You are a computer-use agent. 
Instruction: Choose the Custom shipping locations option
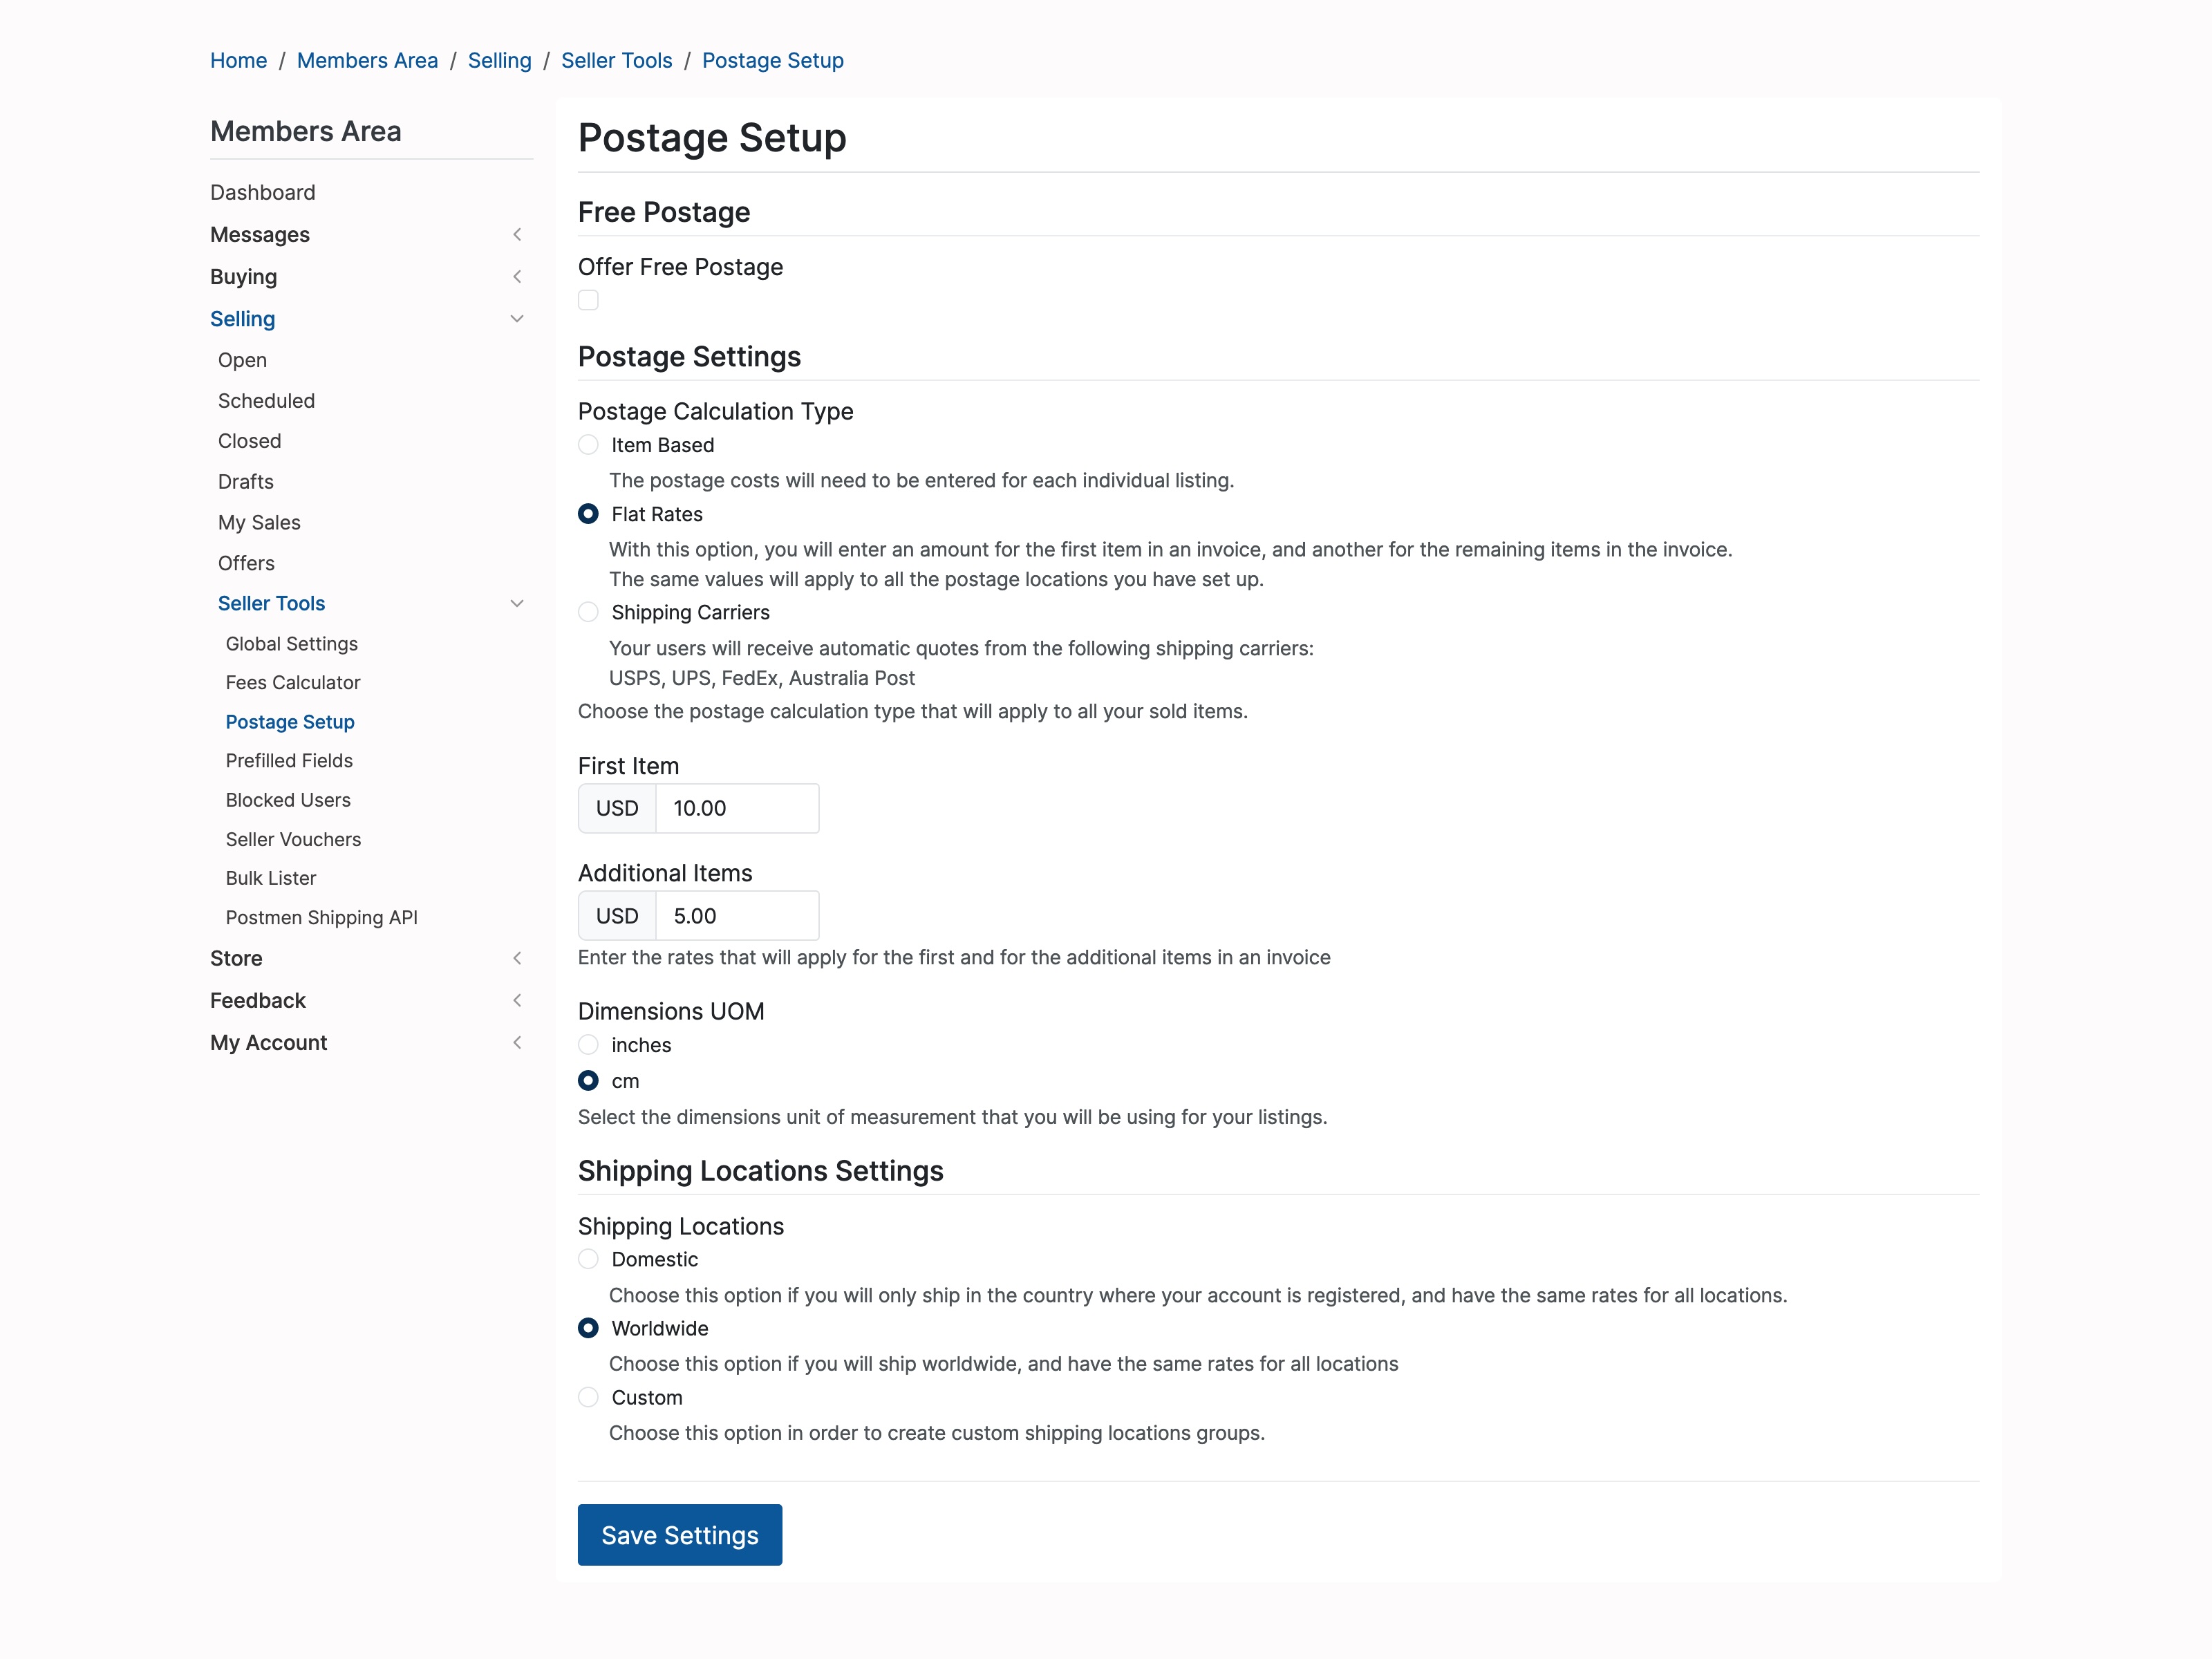[x=588, y=1397]
